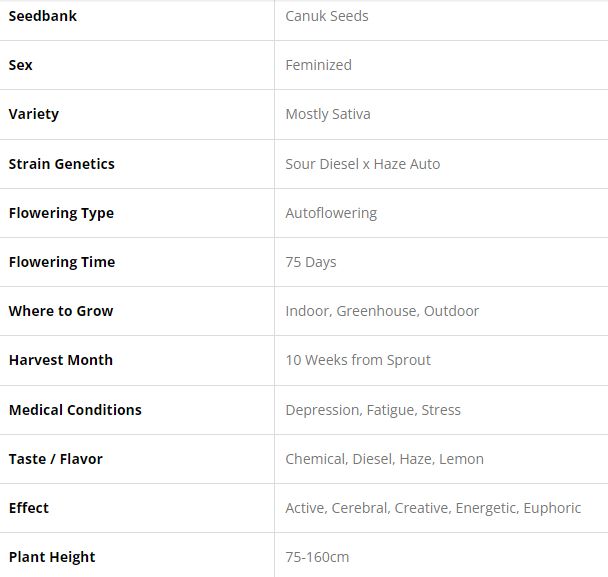Click the Flowering Type label

(61, 213)
